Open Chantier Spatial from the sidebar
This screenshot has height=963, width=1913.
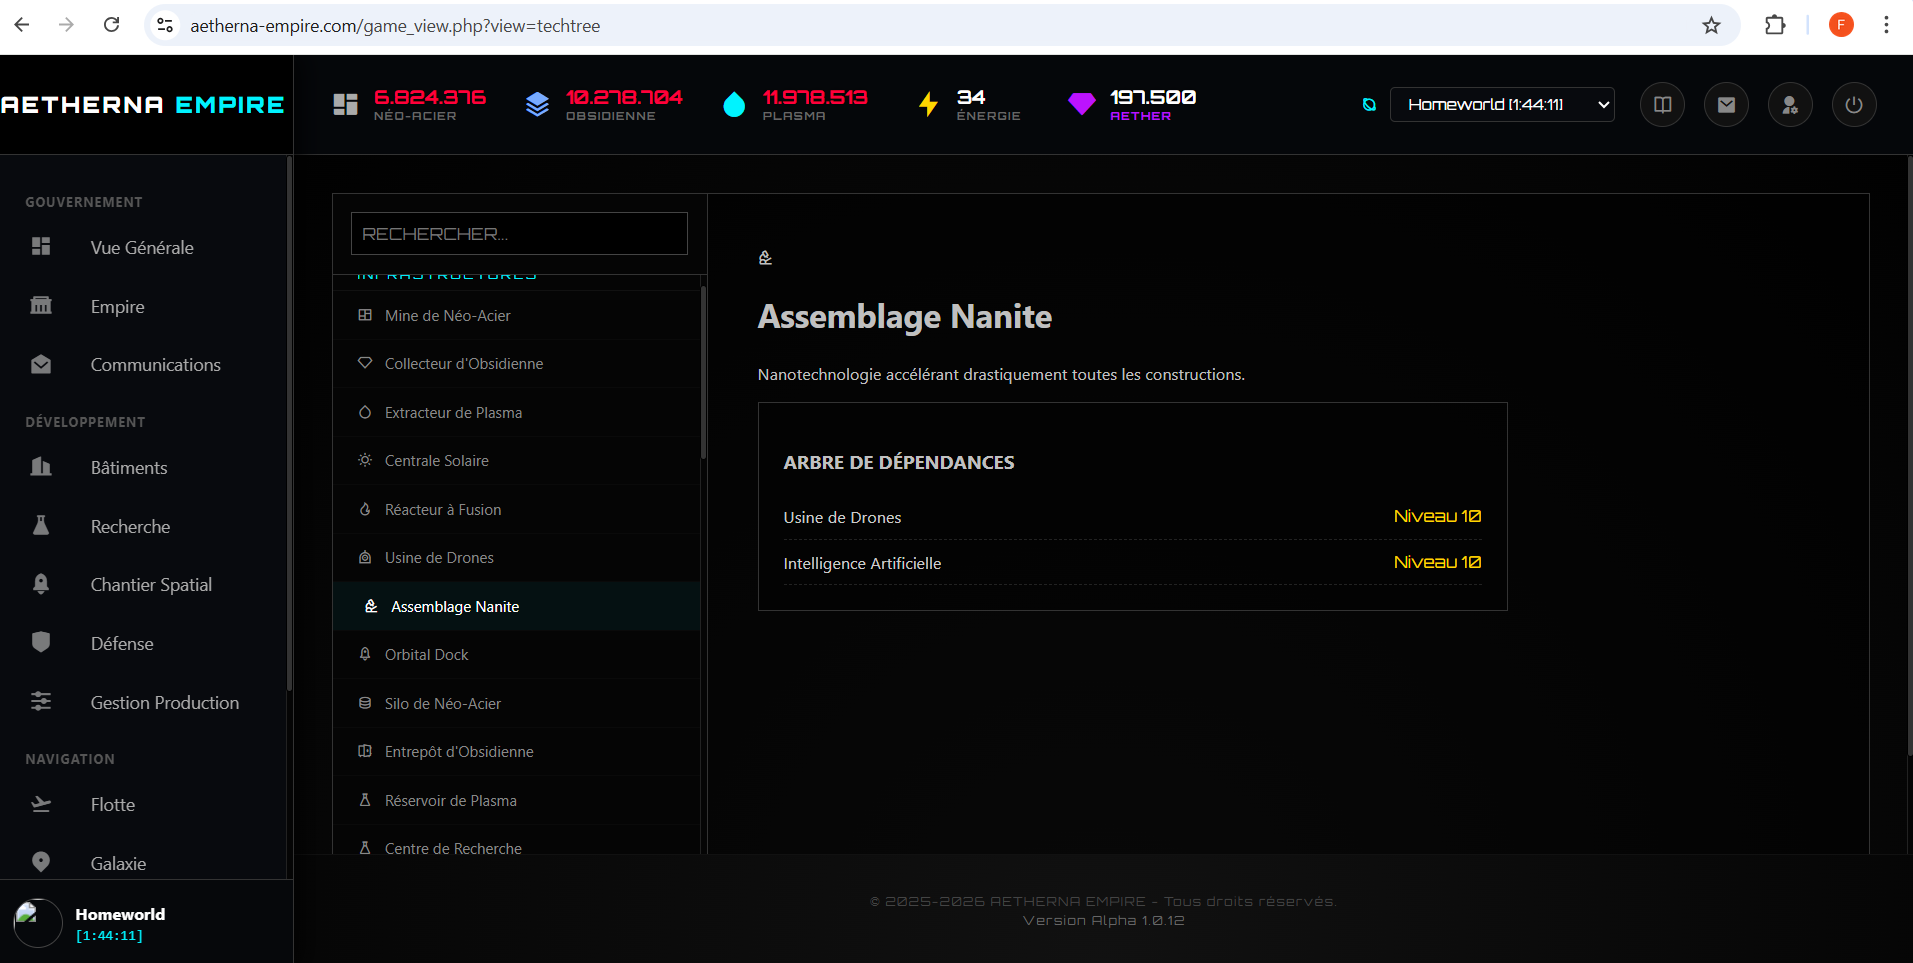151,585
